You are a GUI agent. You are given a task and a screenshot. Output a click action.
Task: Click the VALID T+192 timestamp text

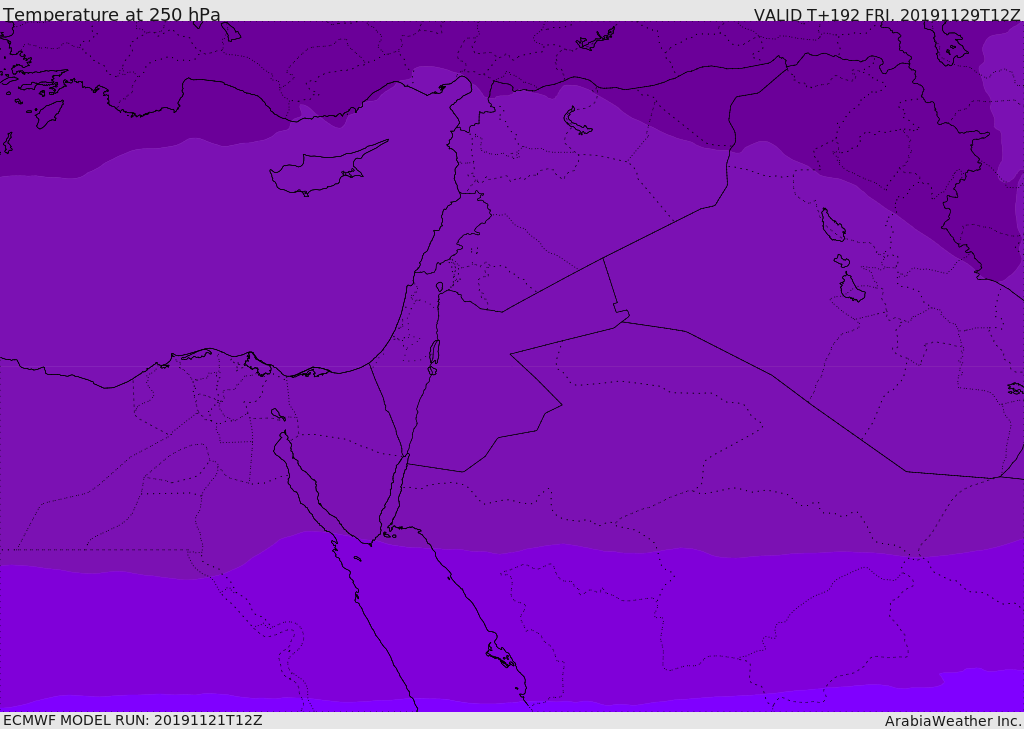coord(886,14)
